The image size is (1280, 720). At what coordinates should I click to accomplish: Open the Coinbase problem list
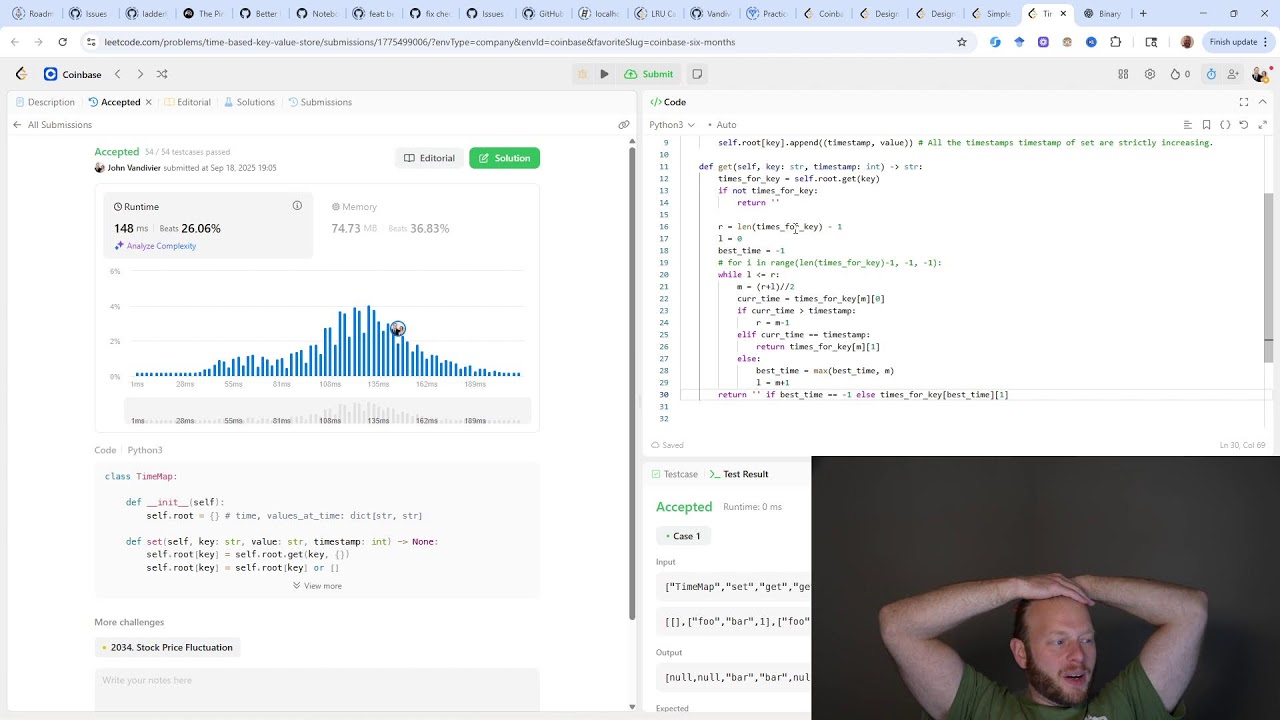(73, 74)
